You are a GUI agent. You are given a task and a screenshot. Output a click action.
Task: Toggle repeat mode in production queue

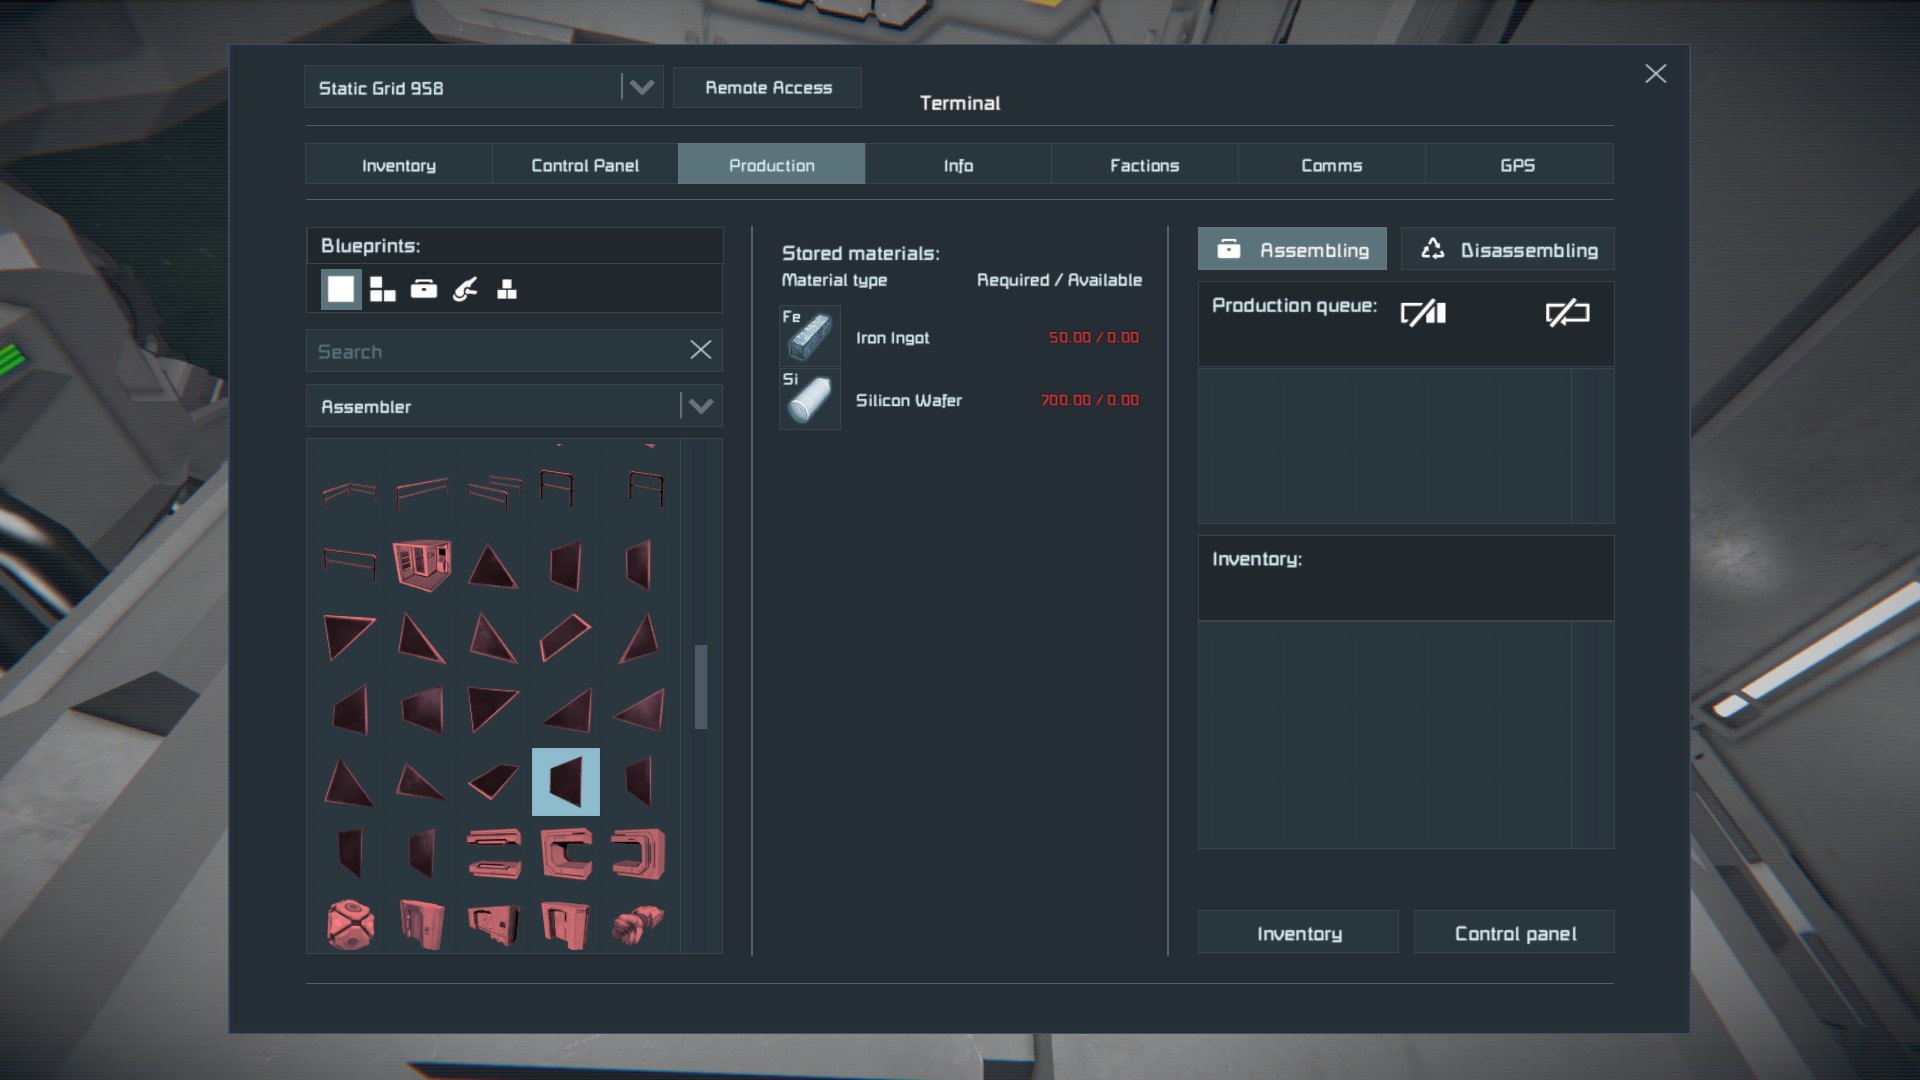pyautogui.click(x=1567, y=313)
